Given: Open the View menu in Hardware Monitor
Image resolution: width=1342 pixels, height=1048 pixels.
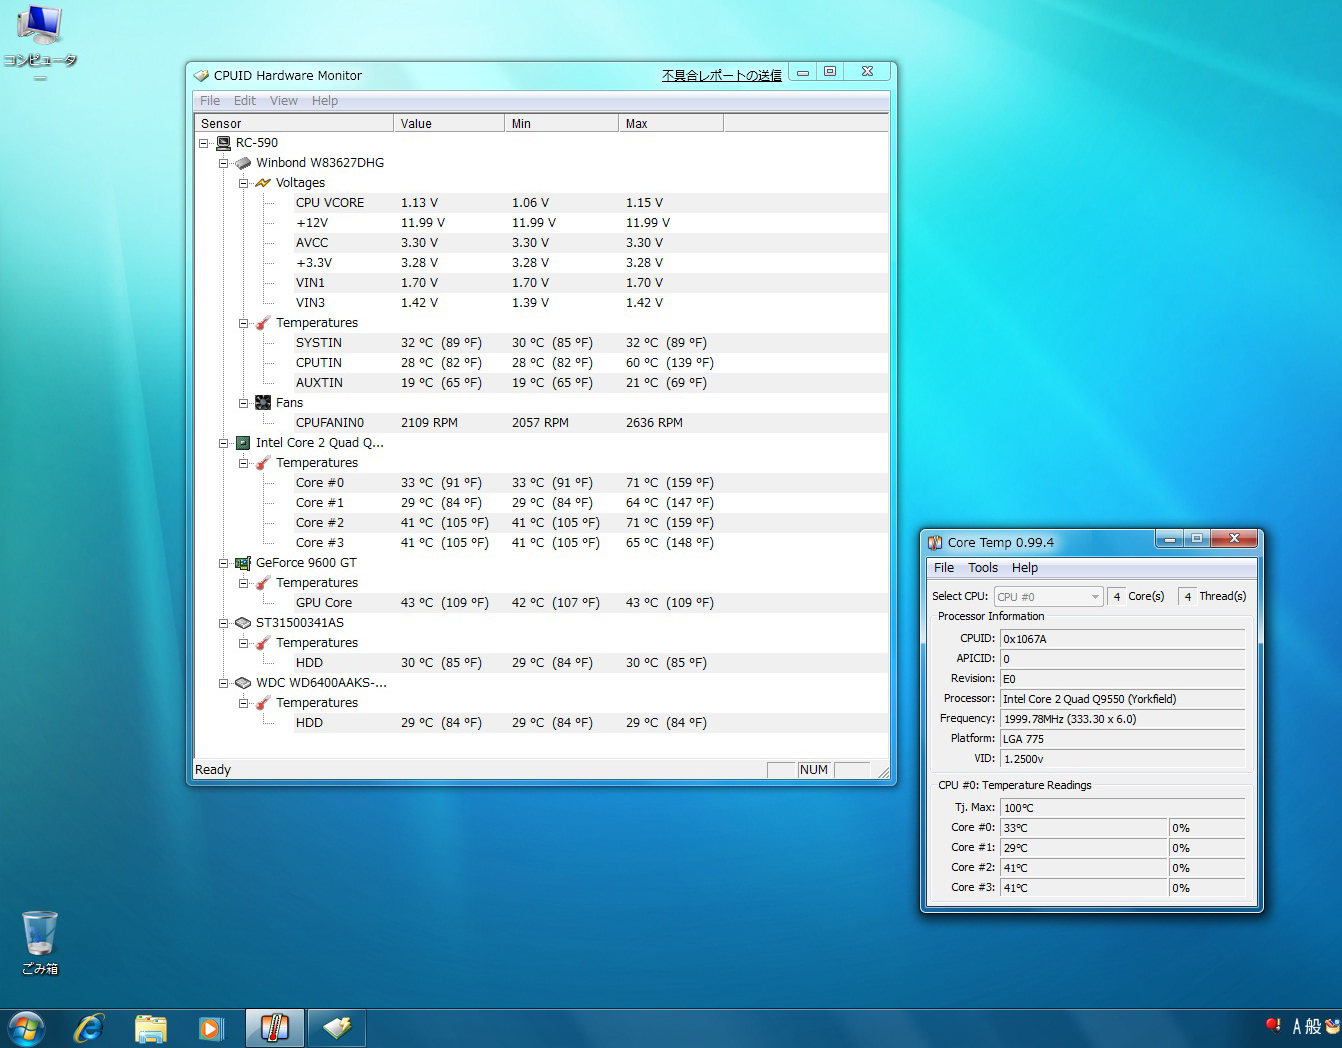Looking at the screenshot, I should pos(283,101).
